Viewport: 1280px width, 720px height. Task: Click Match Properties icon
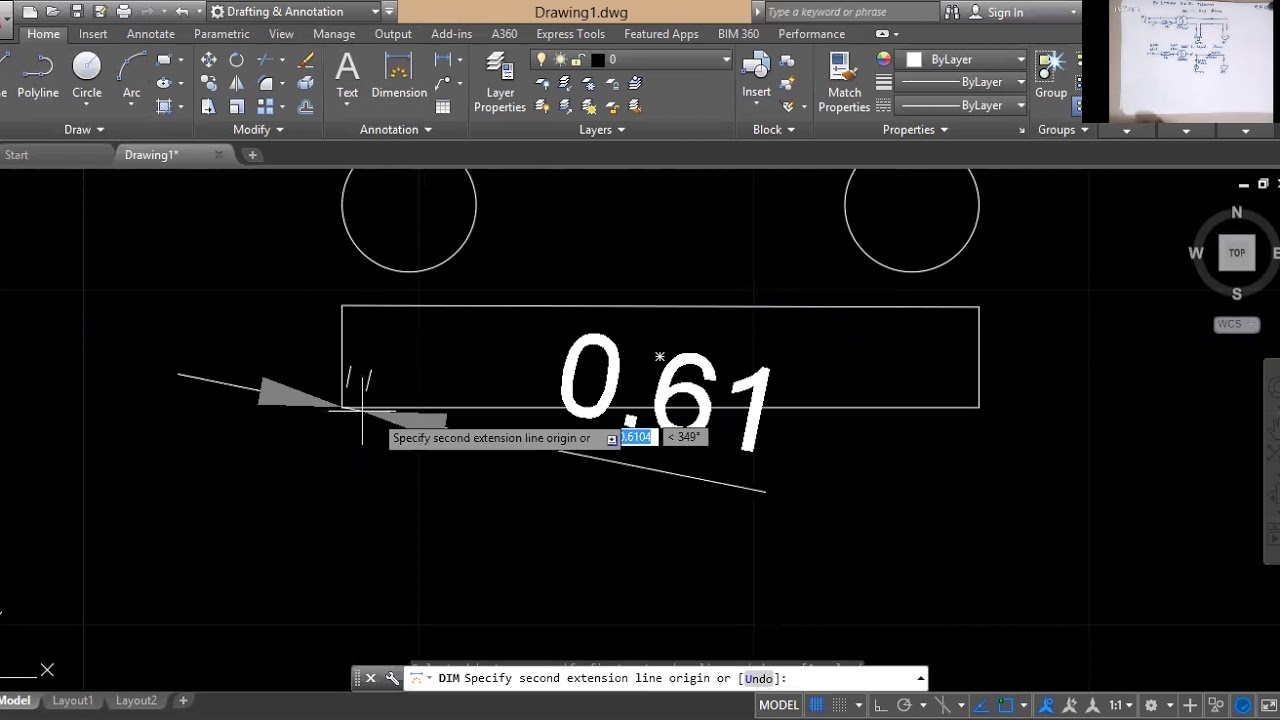[x=844, y=83]
